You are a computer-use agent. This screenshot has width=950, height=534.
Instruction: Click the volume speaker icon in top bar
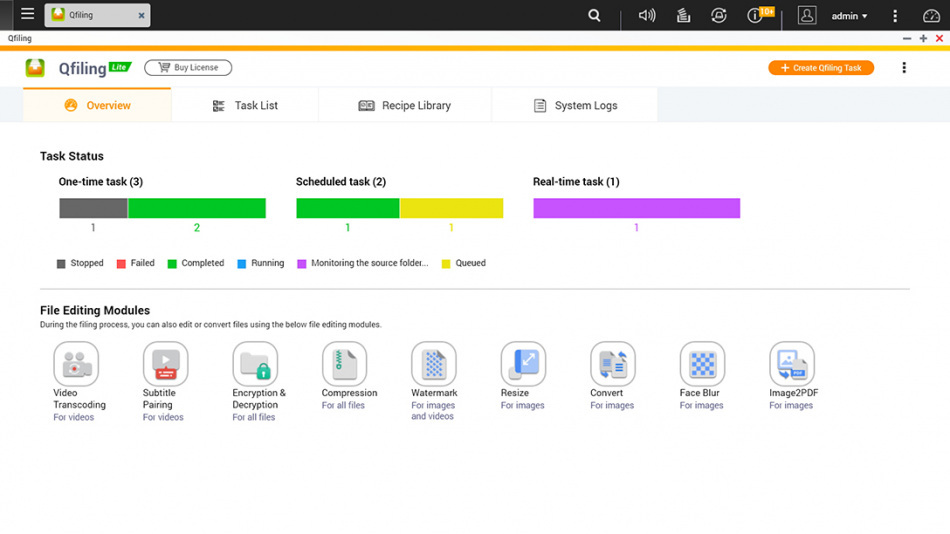coord(647,15)
